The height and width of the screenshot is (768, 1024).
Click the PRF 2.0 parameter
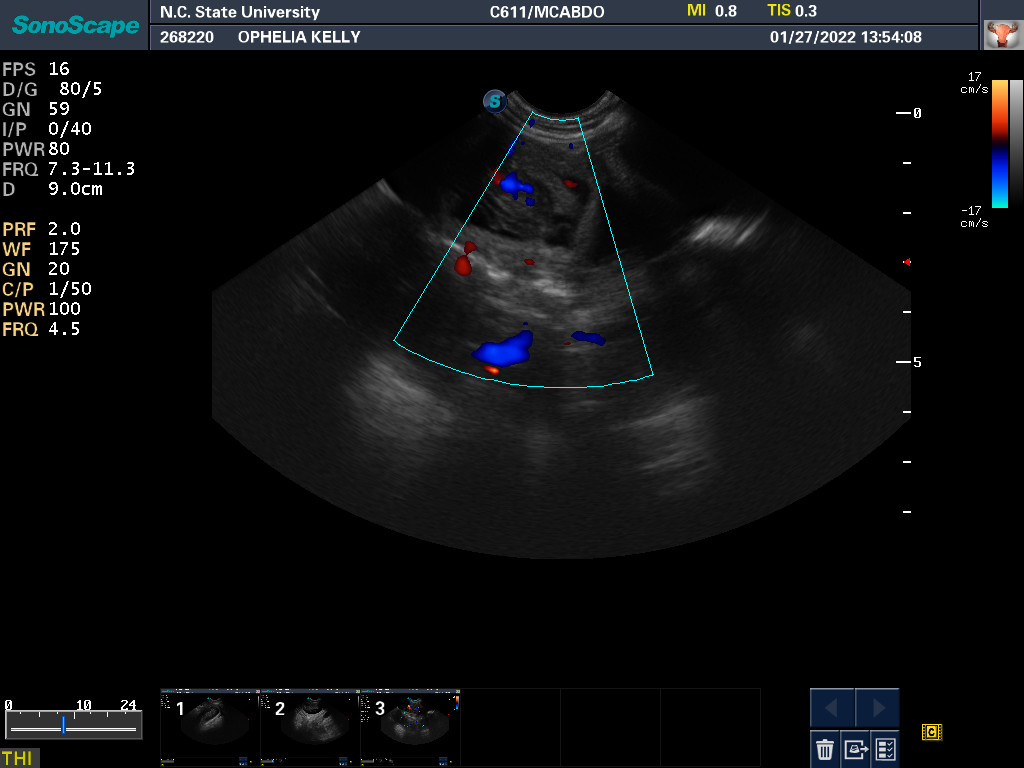[x=42, y=229]
